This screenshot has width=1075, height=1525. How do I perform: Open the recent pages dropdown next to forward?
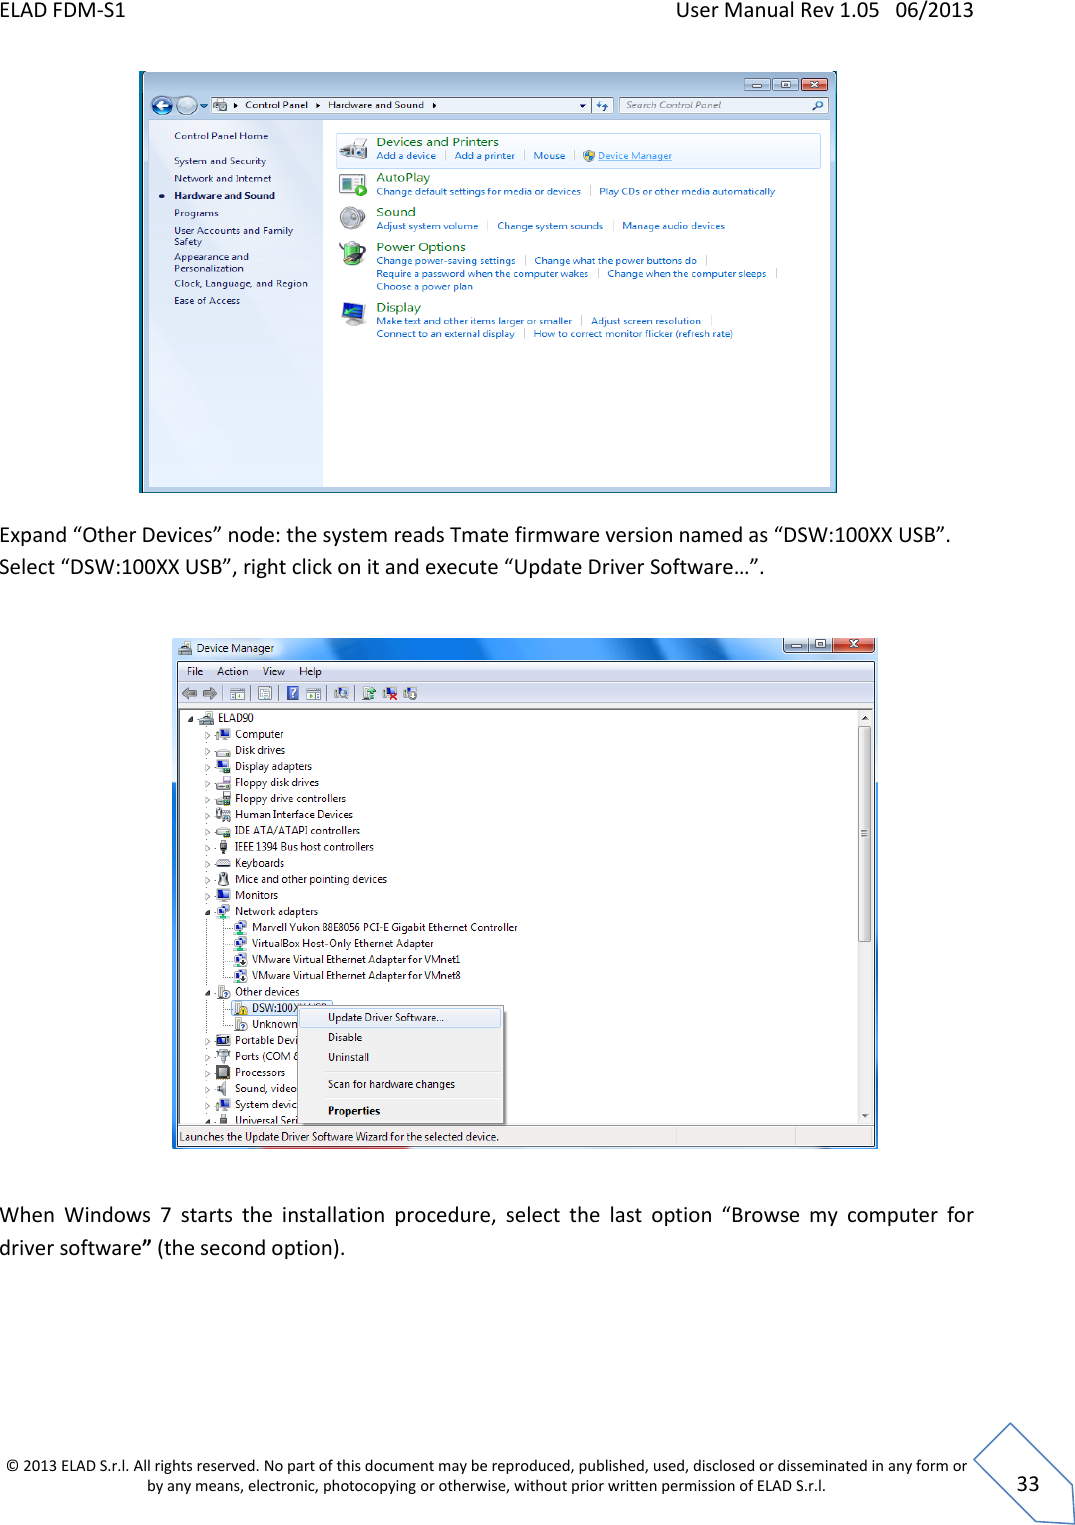pos(204,105)
